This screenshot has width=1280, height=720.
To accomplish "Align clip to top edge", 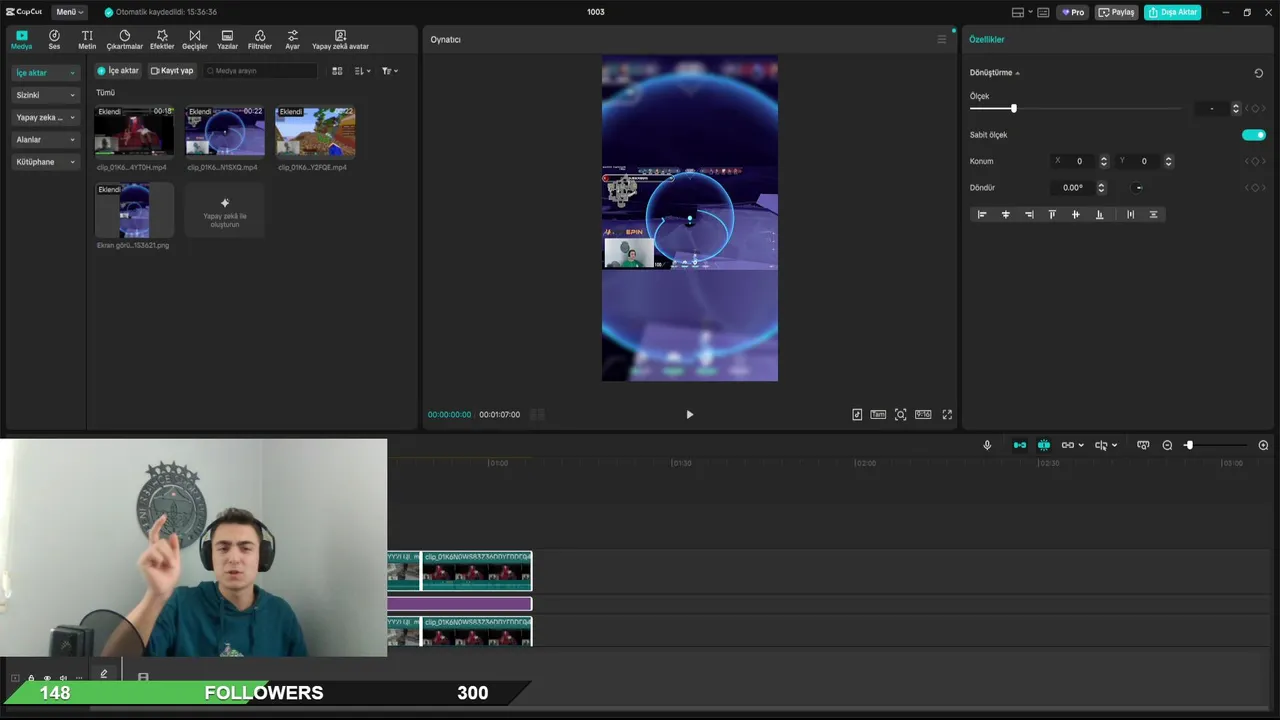I will pos(1052,214).
